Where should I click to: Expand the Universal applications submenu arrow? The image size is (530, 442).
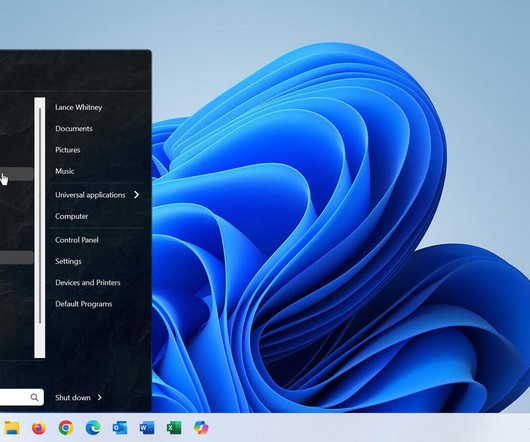click(x=136, y=195)
